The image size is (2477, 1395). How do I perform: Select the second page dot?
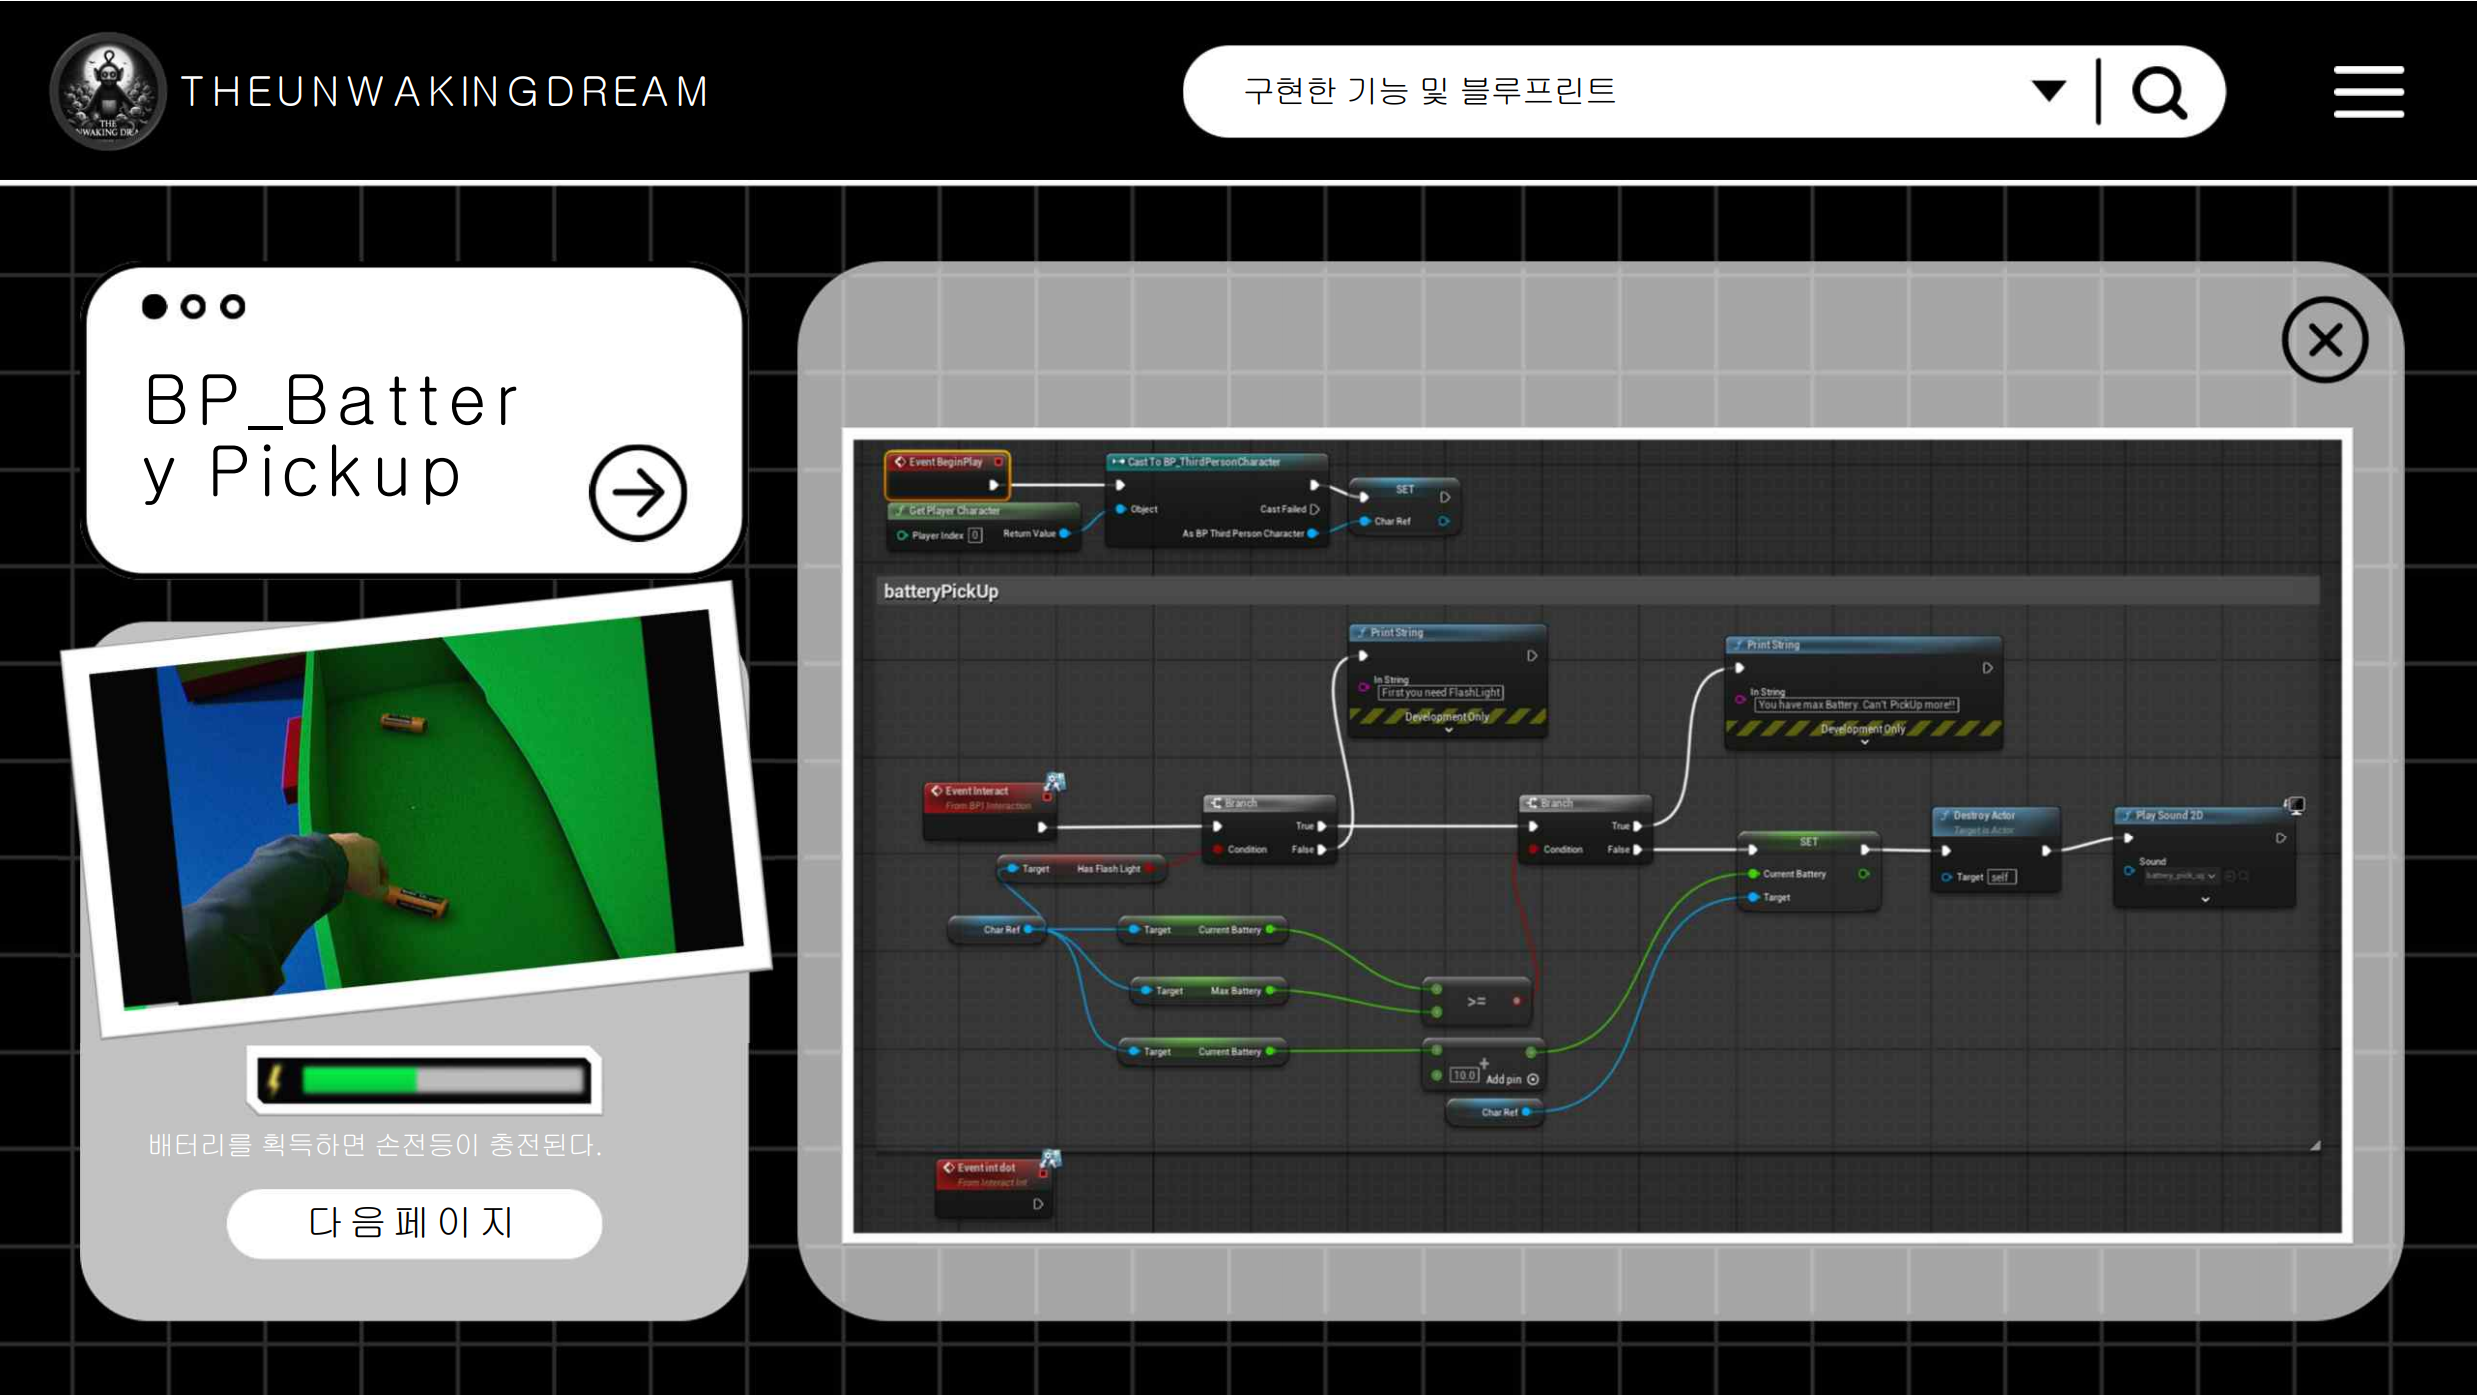pos(193,307)
